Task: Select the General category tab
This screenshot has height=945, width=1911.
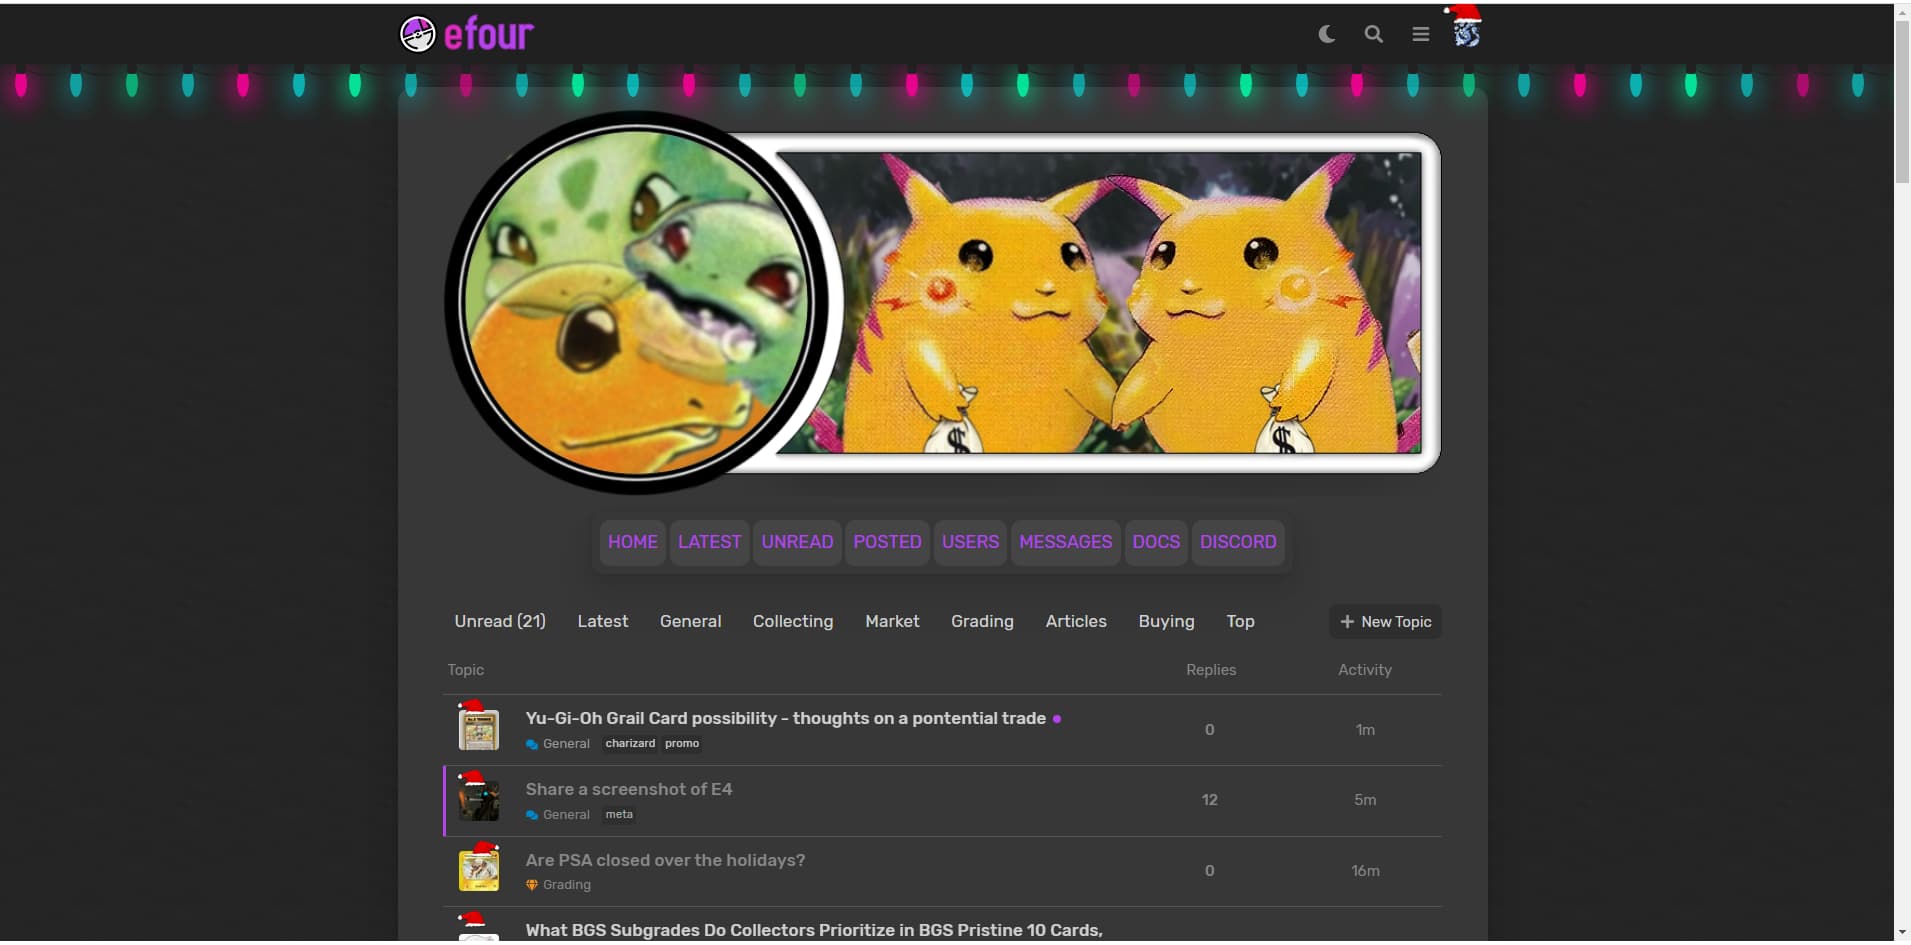Action: tap(690, 621)
